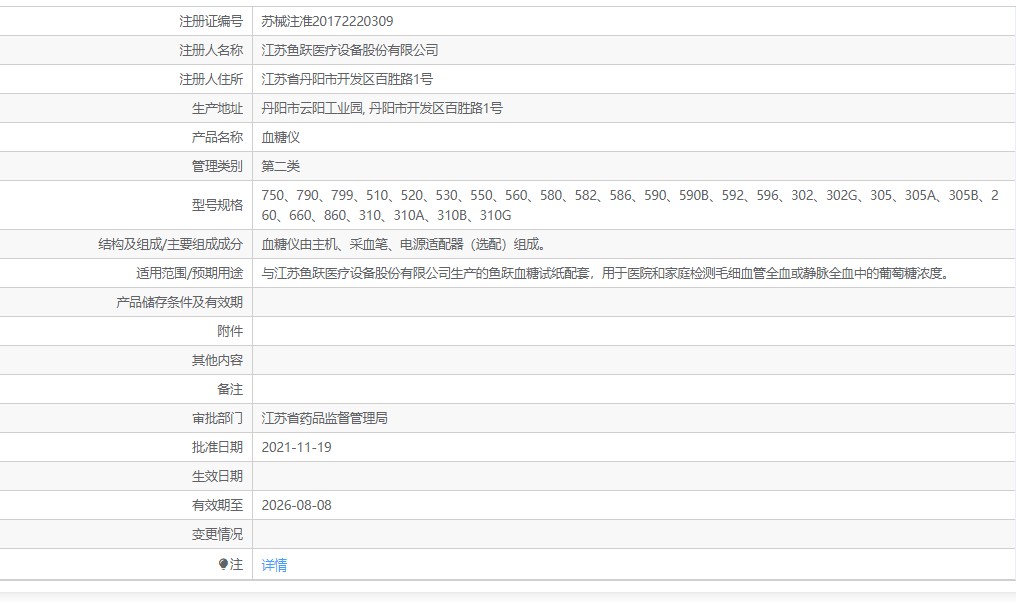This screenshot has width=1016, height=602.
Task: Click the 其他内容 label
Action: point(217,360)
